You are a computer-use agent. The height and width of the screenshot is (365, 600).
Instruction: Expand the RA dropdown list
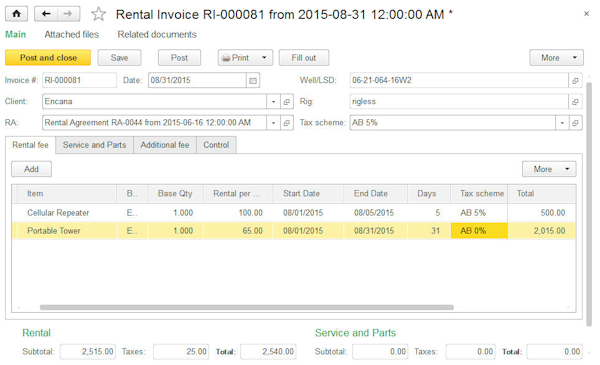(x=273, y=123)
